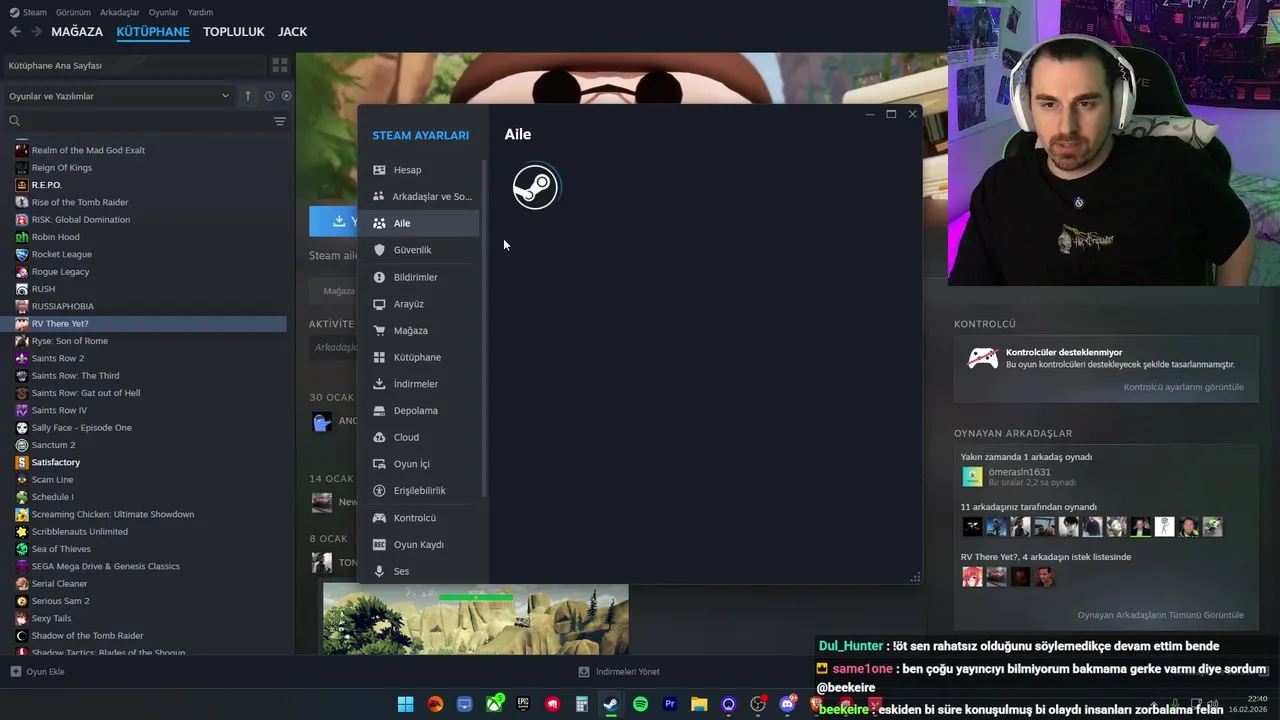Viewport: 1280px width, 720px height.
Task: Click Oyun Ekle at bottom left
Action: pos(37,672)
